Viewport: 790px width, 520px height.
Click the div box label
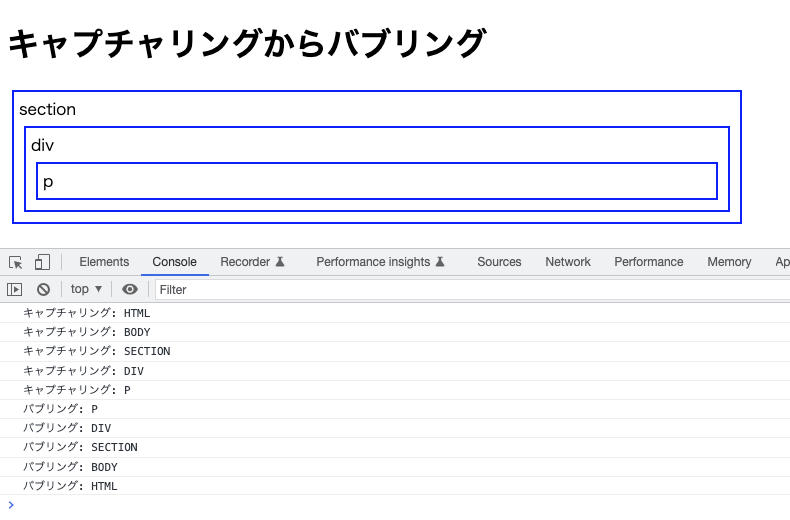42,146
